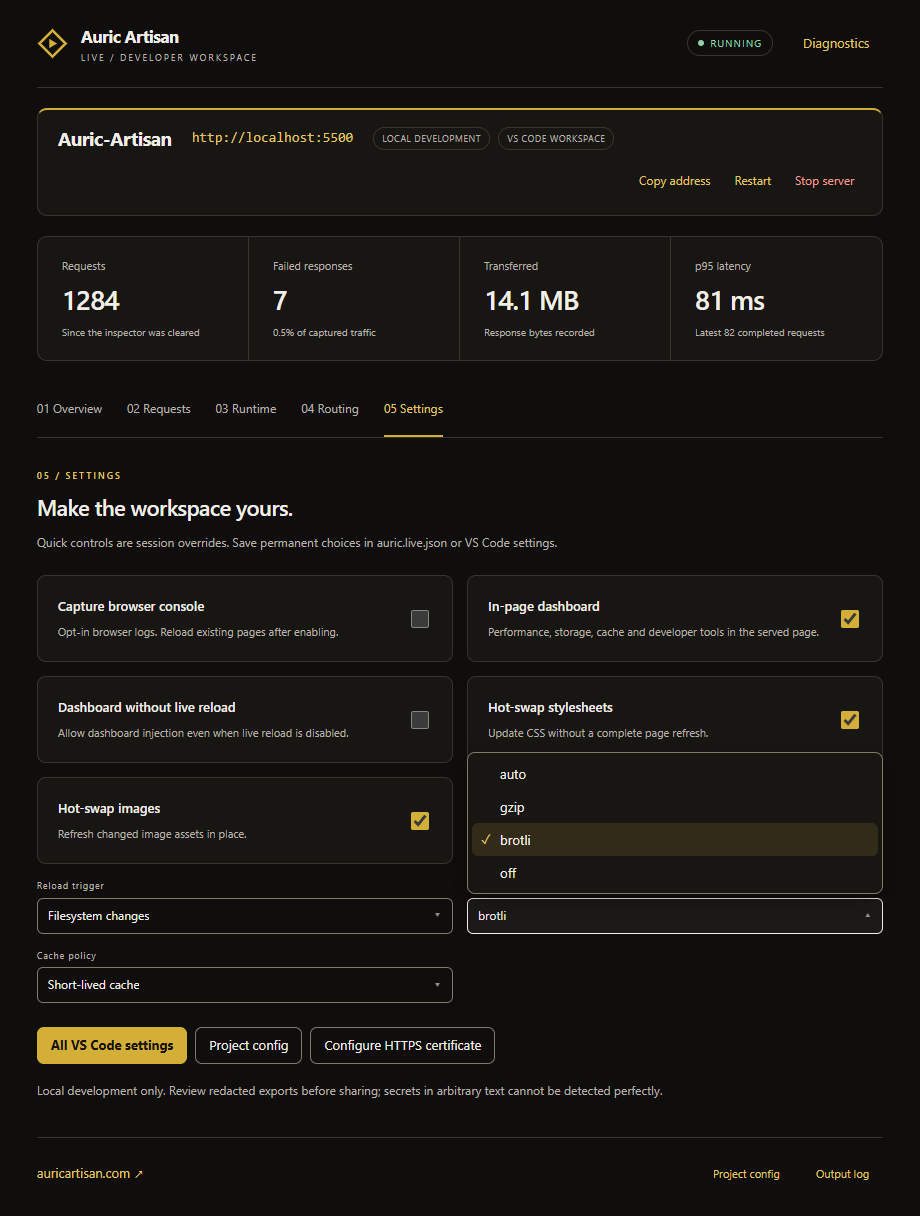Enable the Capture browser console checkbox
This screenshot has width=920, height=1216.
pos(420,619)
